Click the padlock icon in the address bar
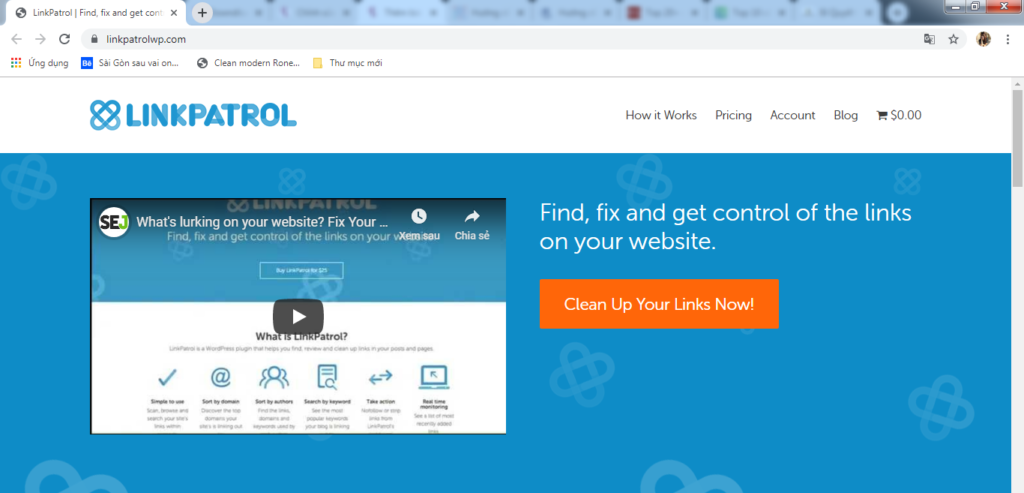The width and height of the screenshot is (1024, 493). pos(94,39)
